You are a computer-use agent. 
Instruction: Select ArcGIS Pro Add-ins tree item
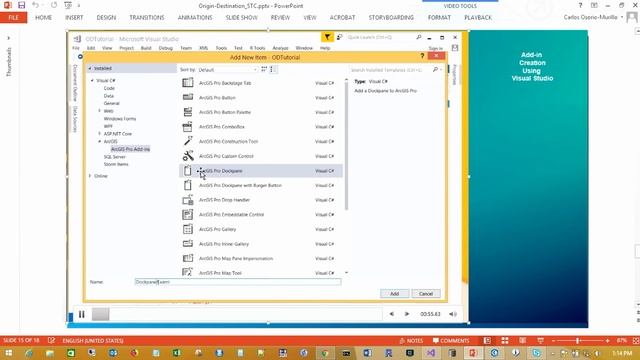tap(130, 149)
